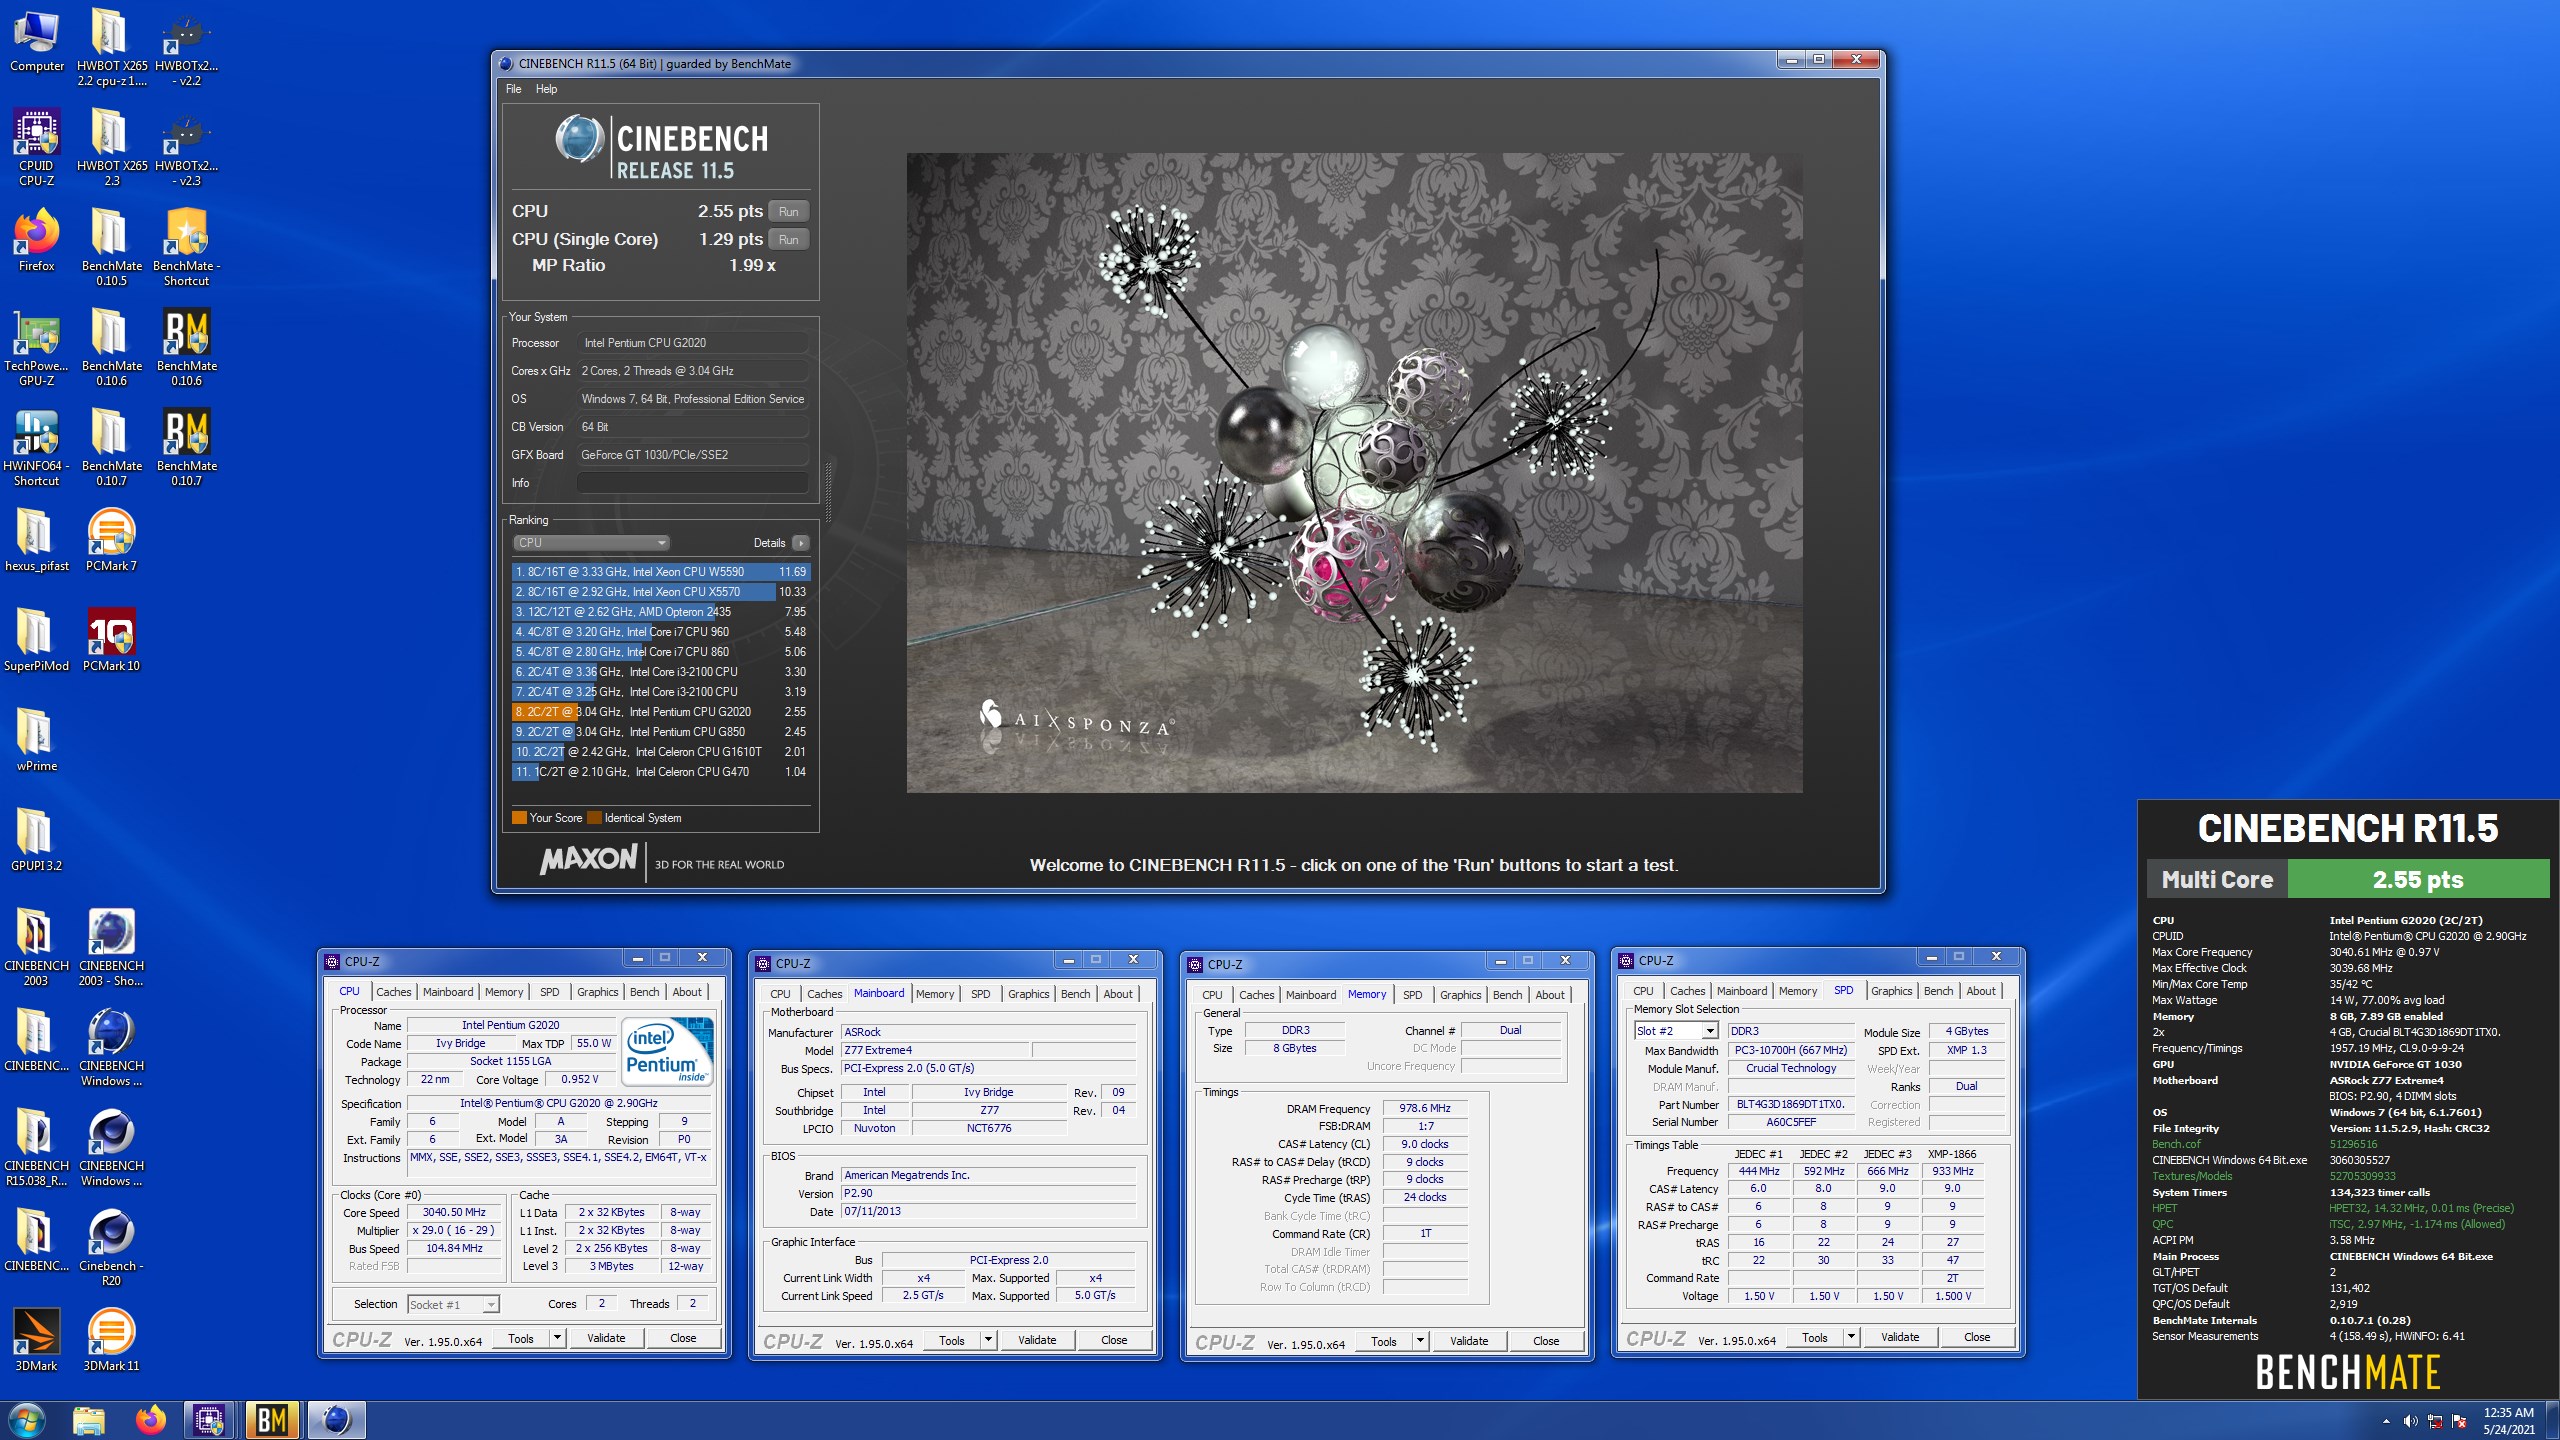Open Cinebench File menu
Viewport: 2560px width, 1440px height.
(x=513, y=89)
